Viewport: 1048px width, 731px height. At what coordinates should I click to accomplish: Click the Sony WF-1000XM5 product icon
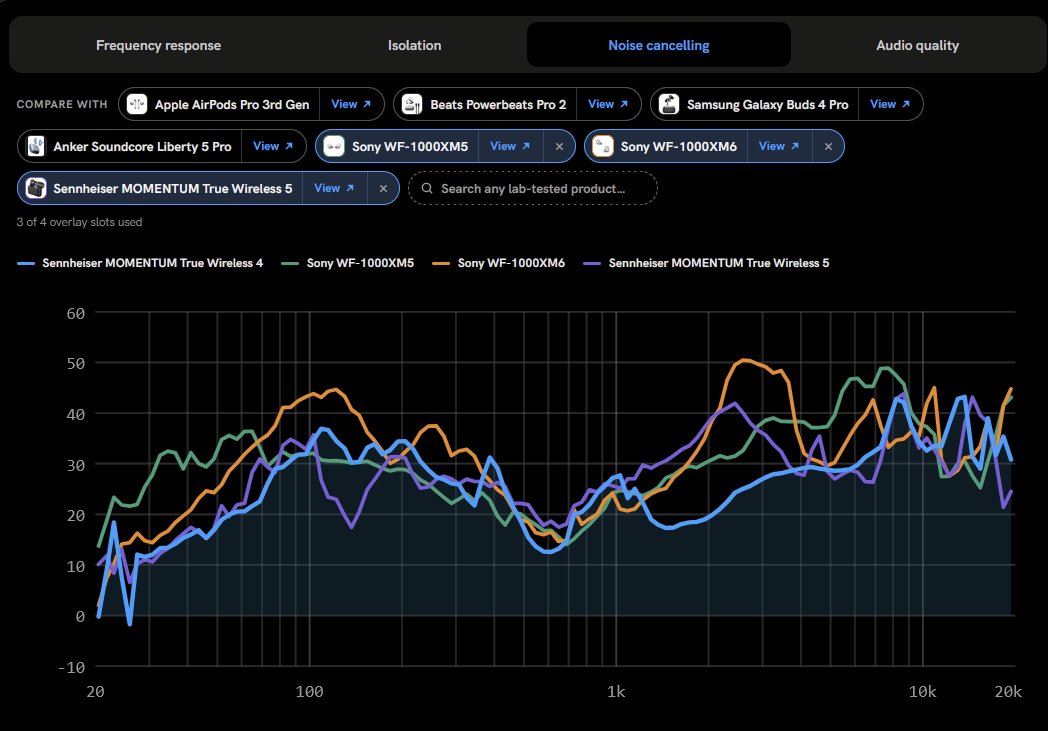334,146
